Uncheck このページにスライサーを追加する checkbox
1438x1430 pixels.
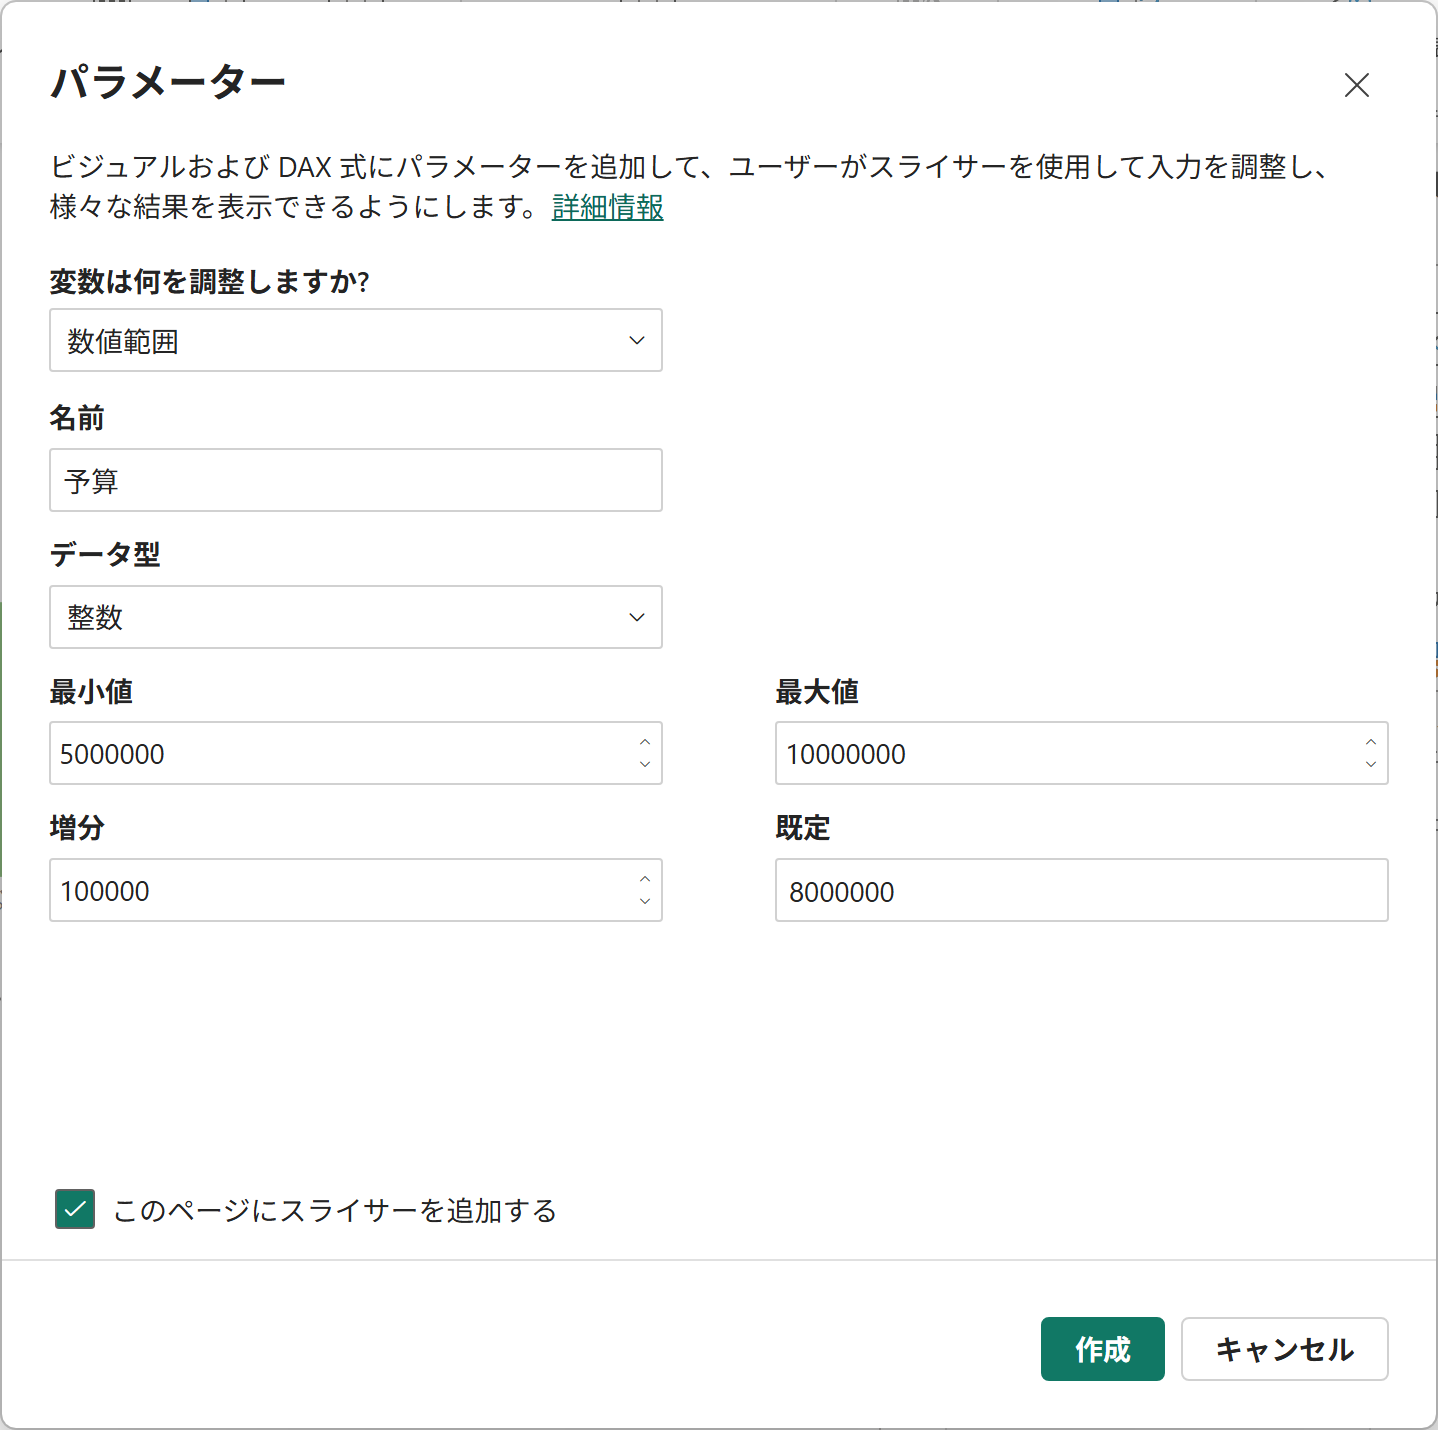[75, 1209]
